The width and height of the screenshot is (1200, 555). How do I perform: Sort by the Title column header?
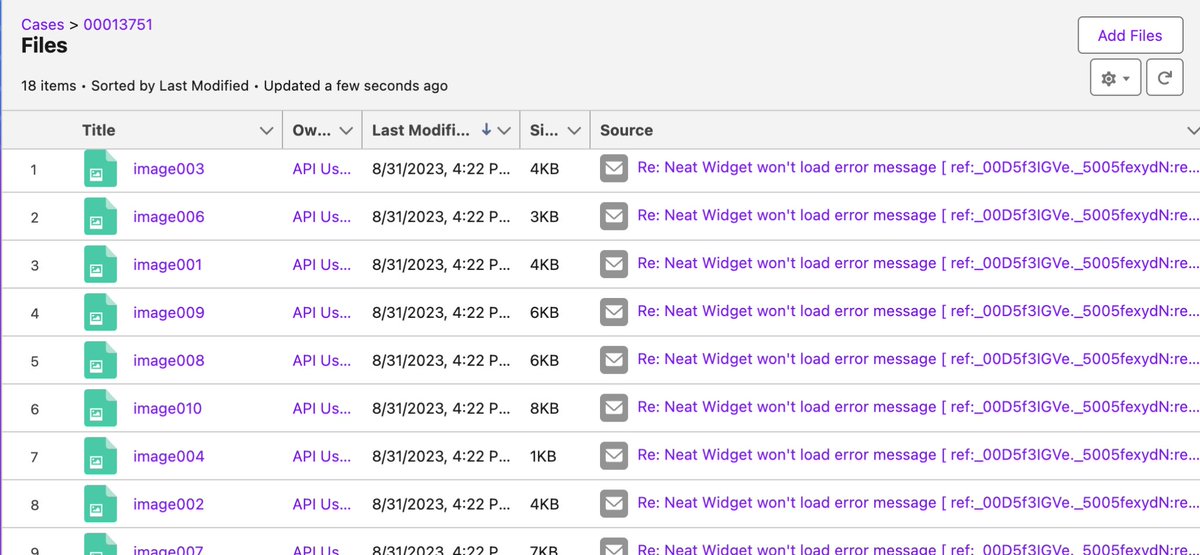(98, 130)
